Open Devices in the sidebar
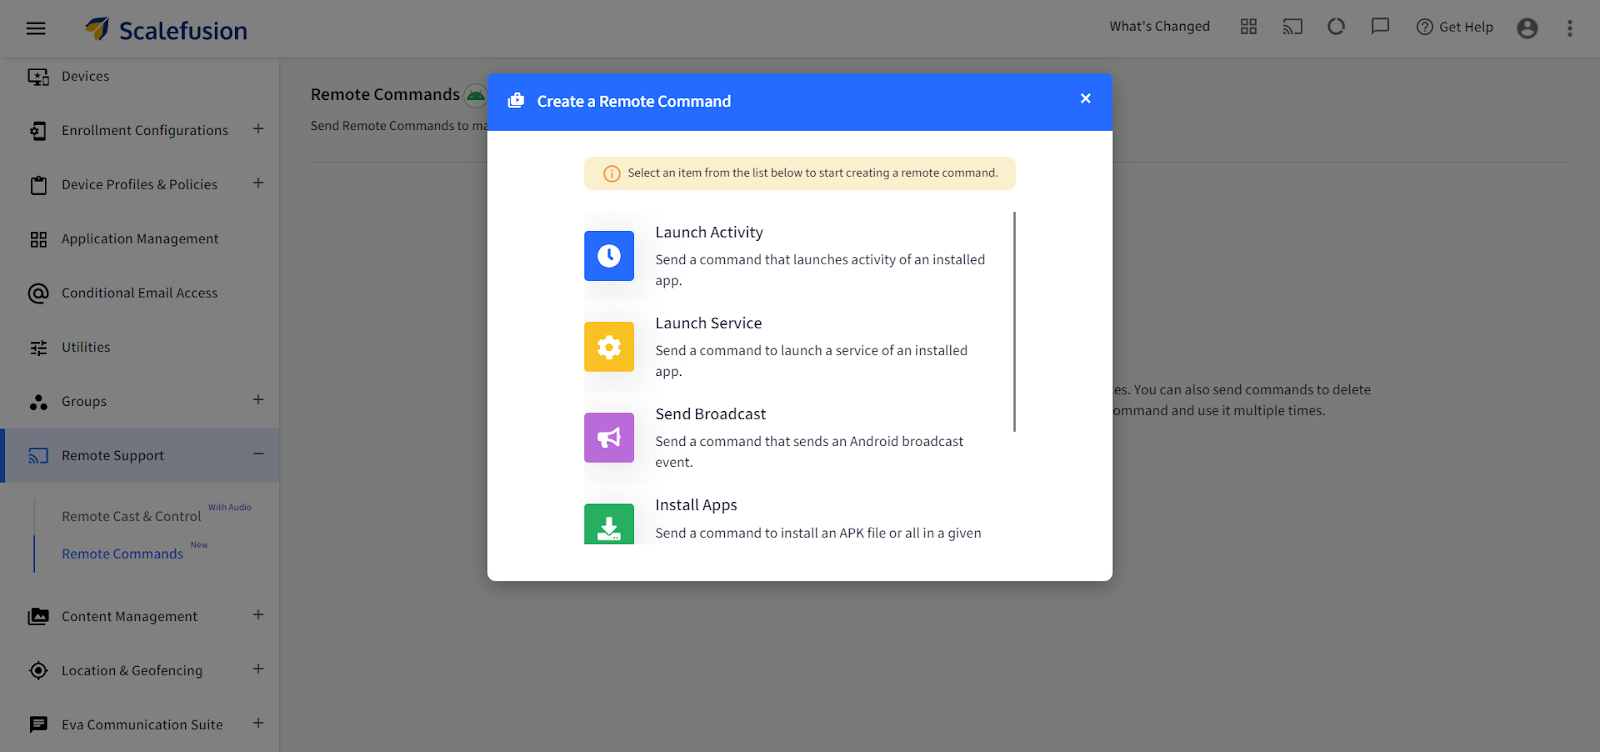 85,76
